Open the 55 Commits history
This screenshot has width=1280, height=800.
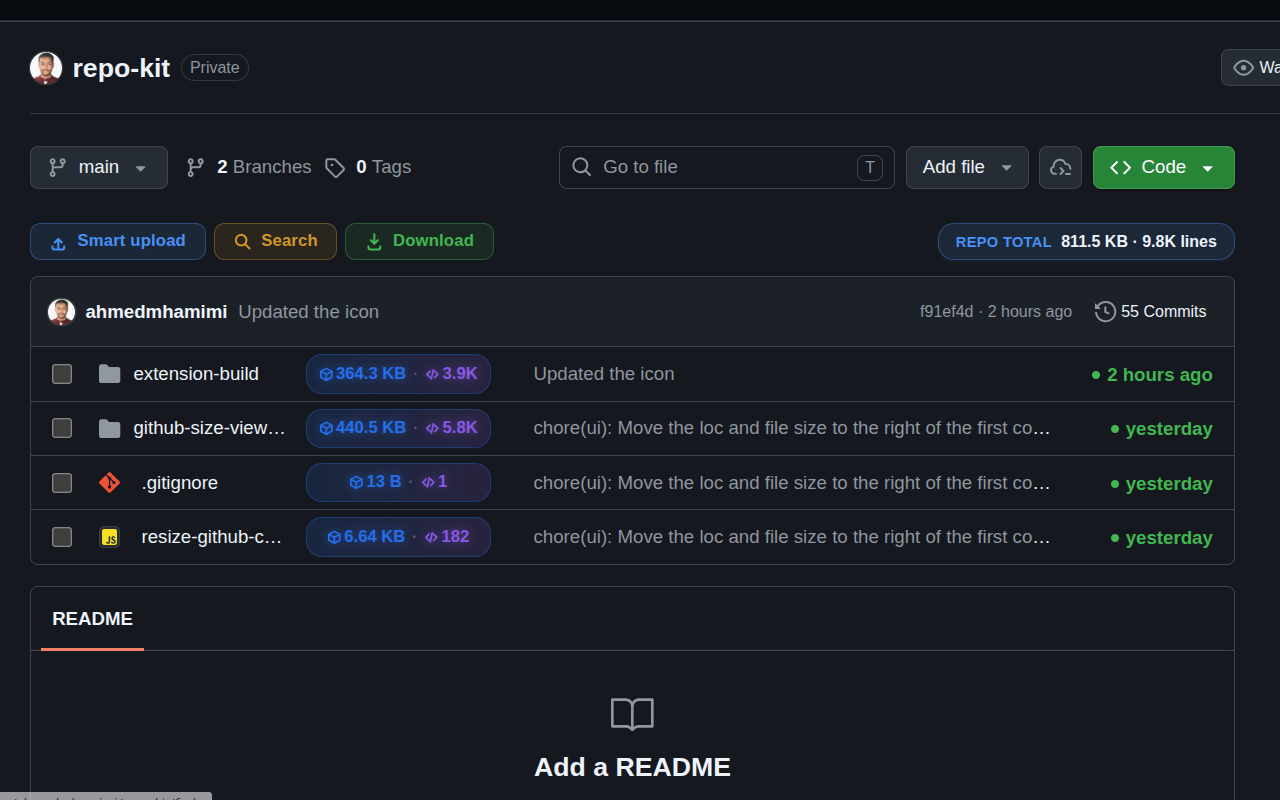pyautogui.click(x=1151, y=312)
